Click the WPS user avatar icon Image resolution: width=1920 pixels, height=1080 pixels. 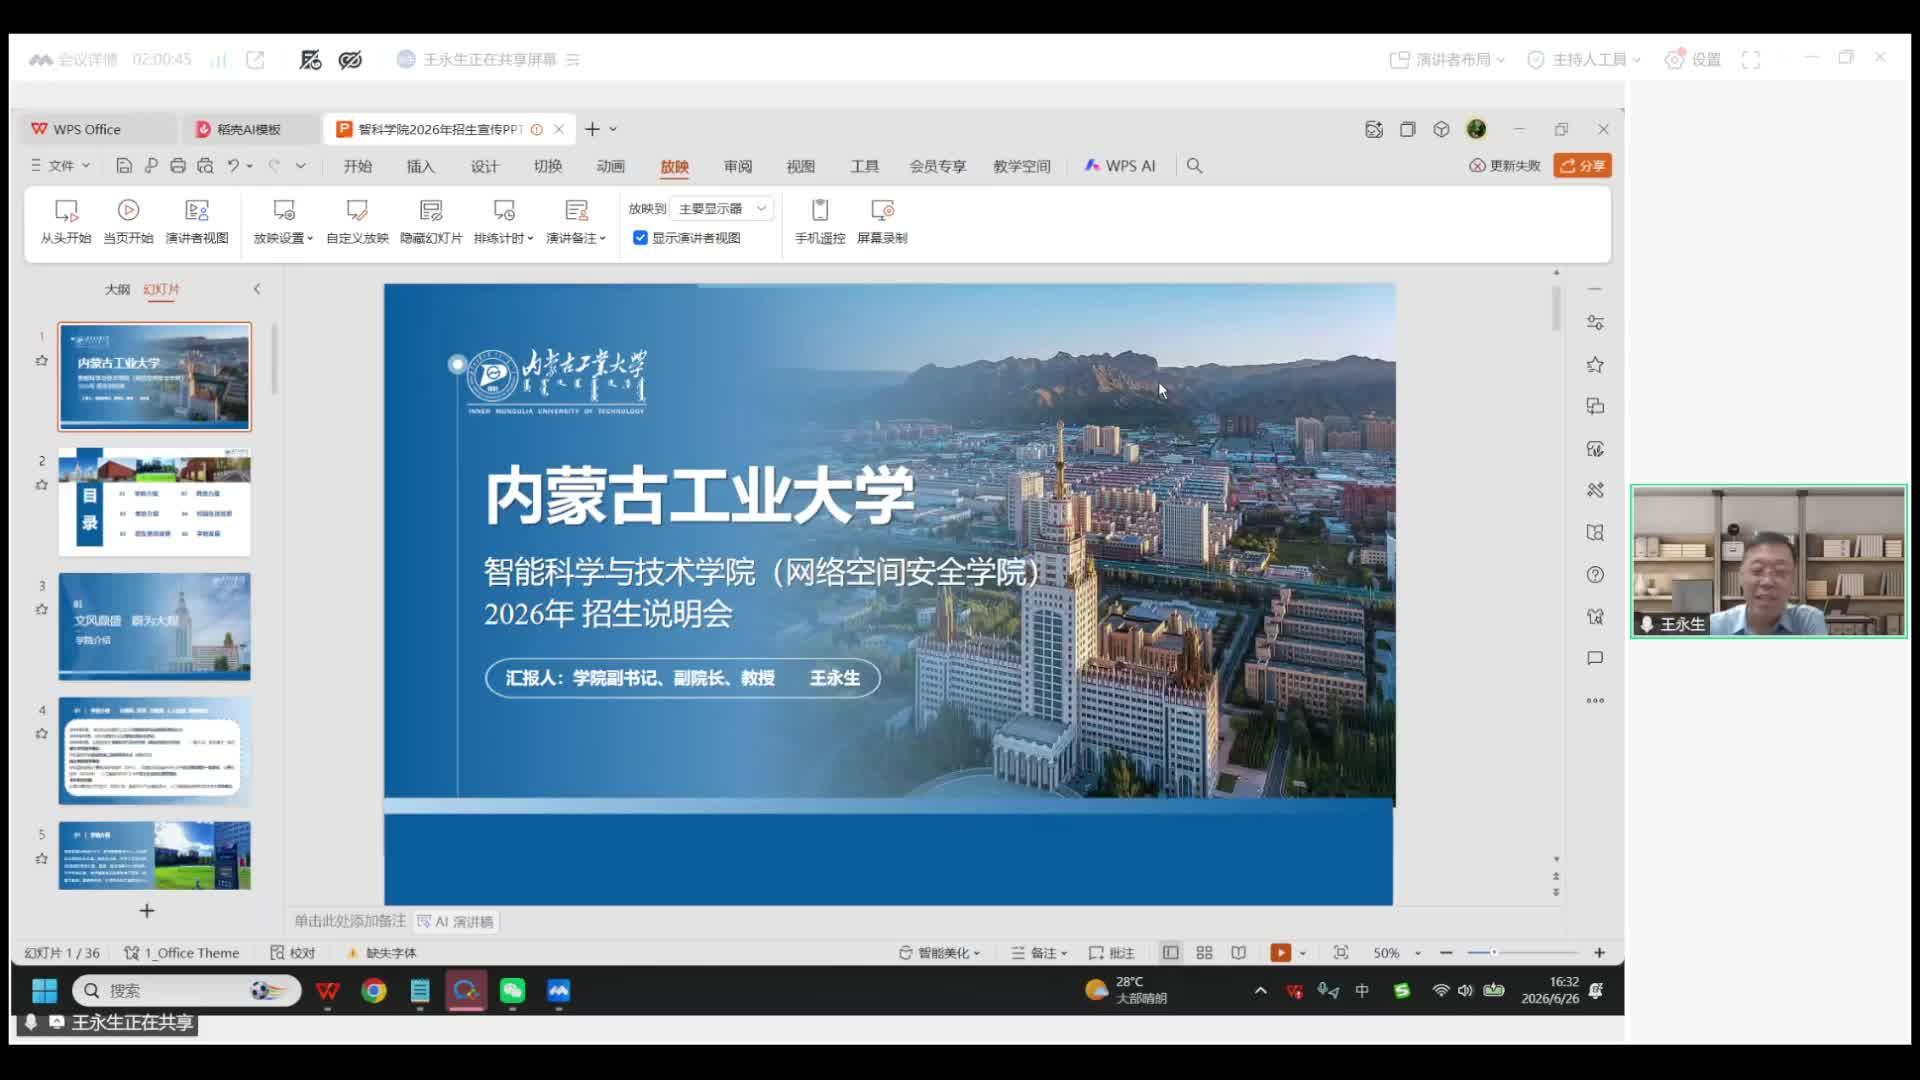(1476, 129)
